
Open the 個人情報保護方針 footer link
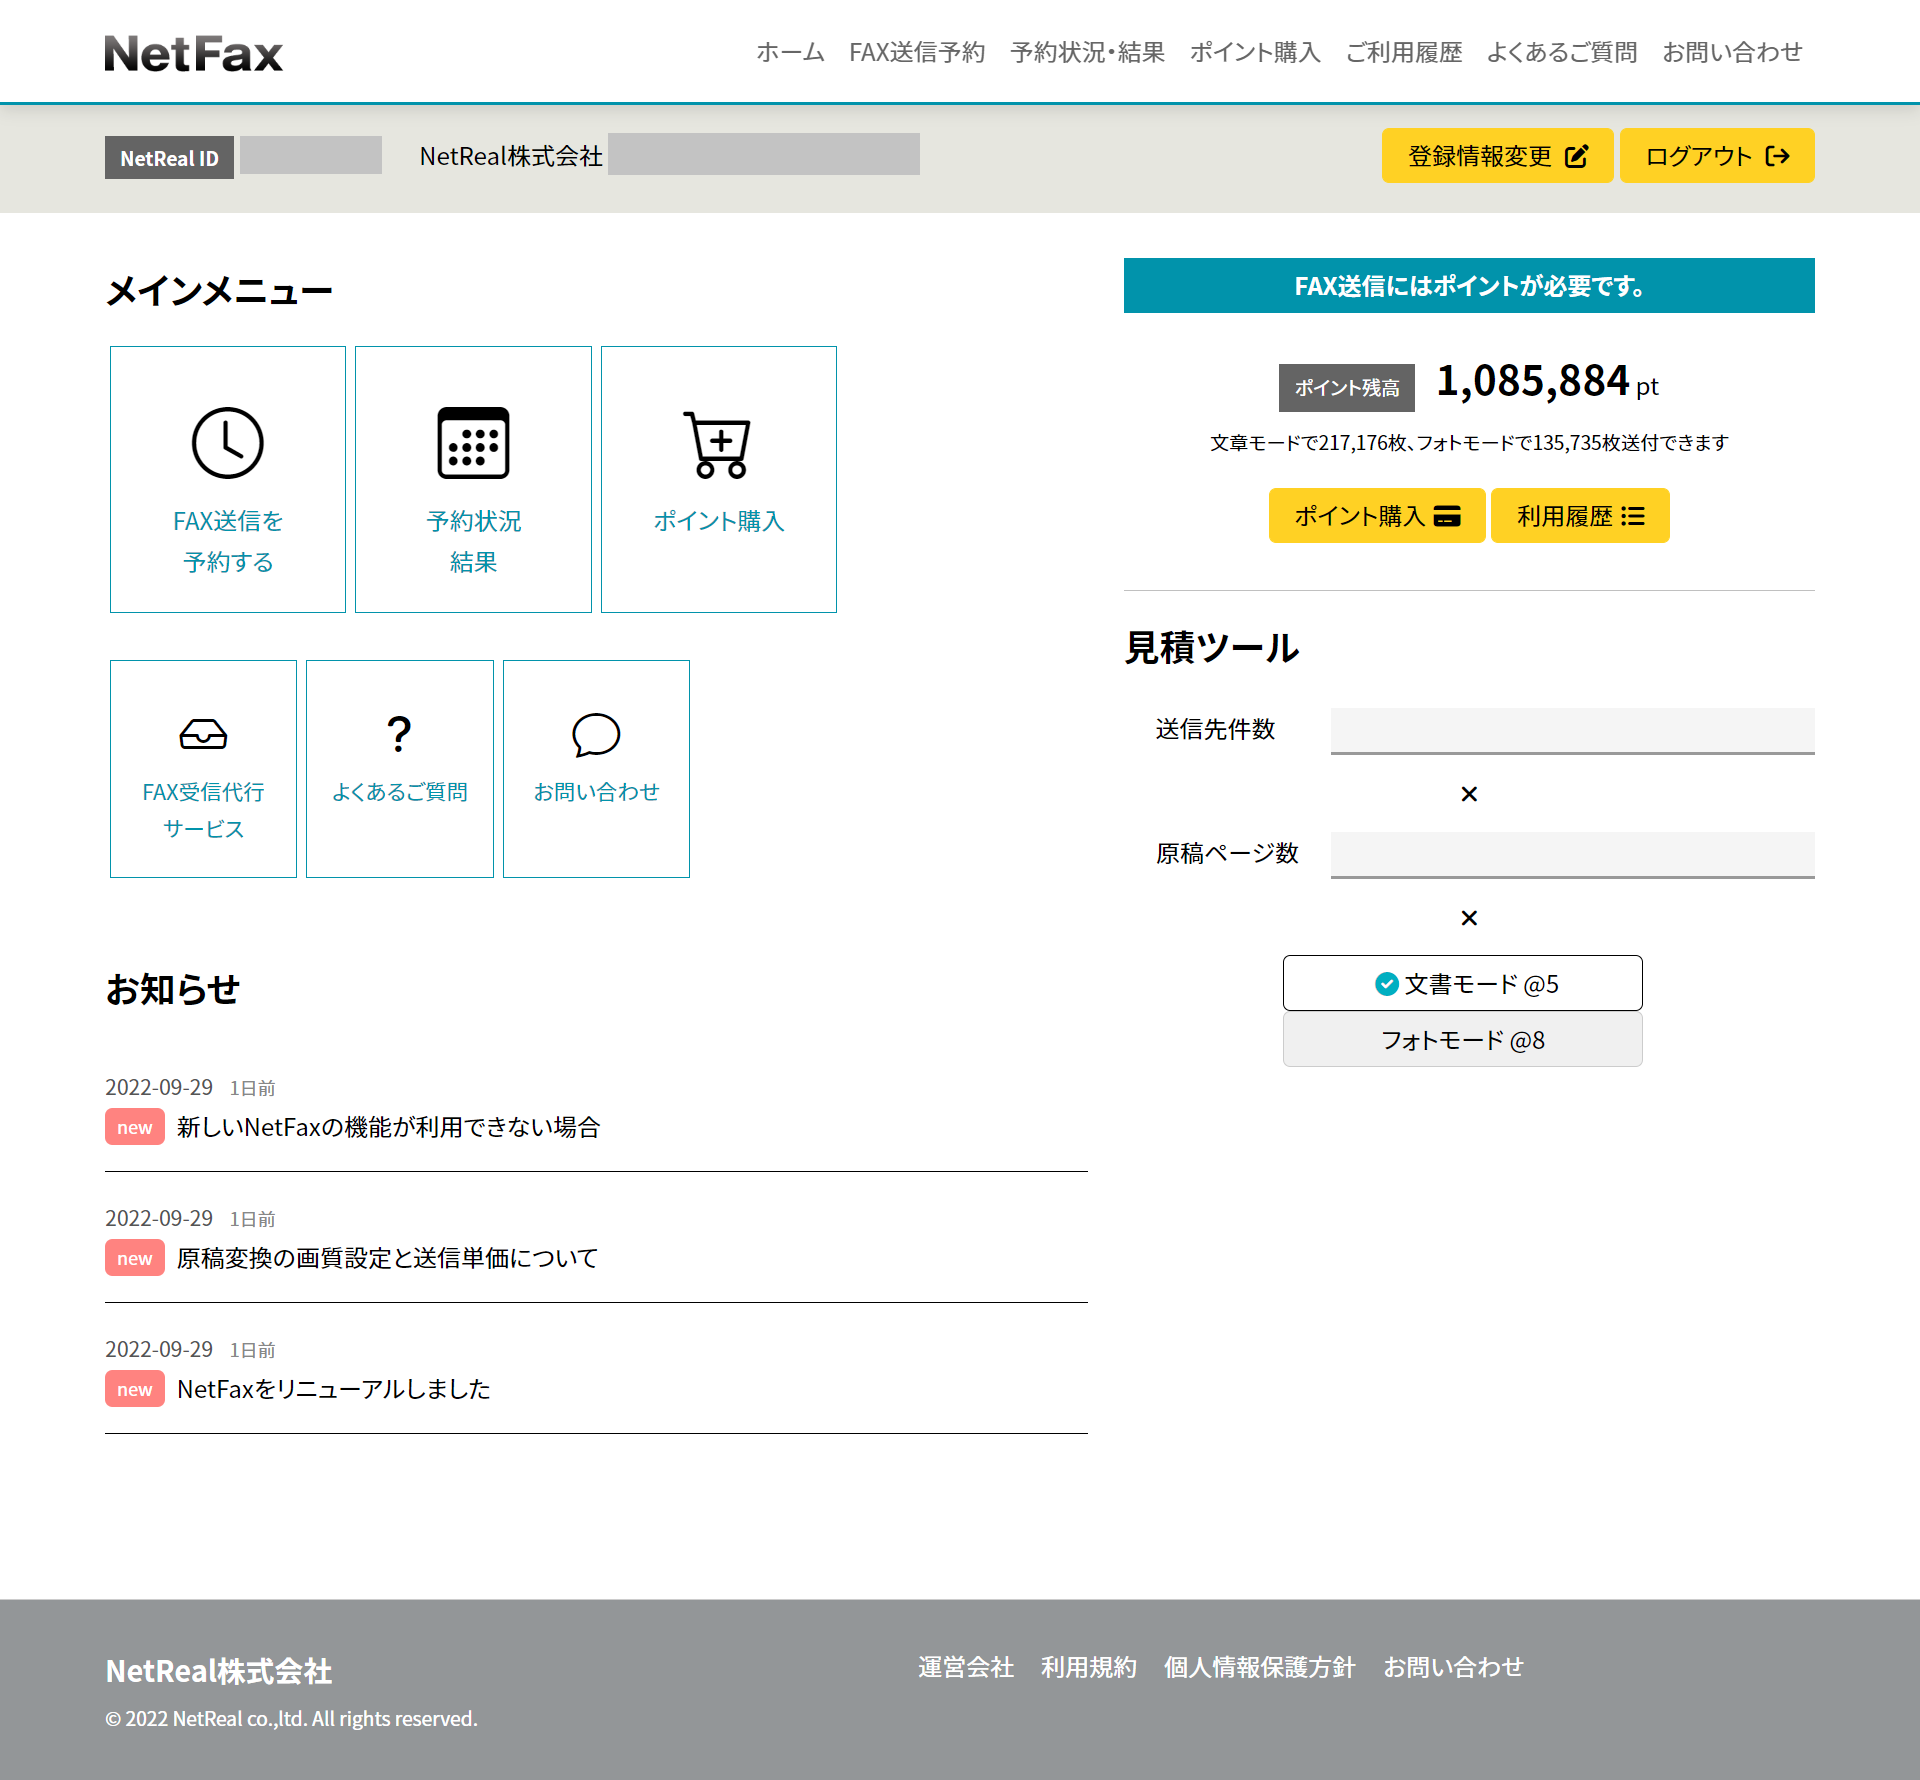(x=1259, y=1667)
